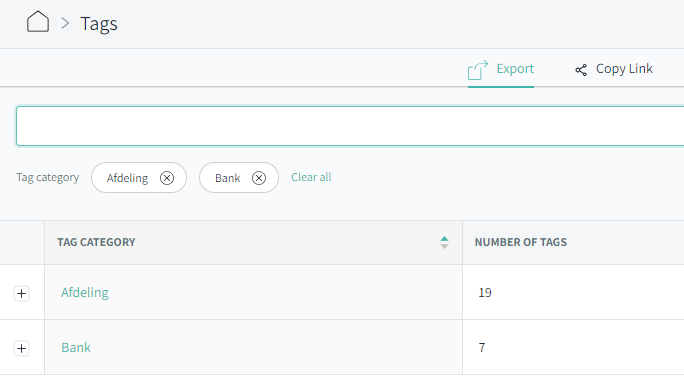This screenshot has height=386, width=684.
Task: Clear all tag category filters
Action: click(311, 177)
